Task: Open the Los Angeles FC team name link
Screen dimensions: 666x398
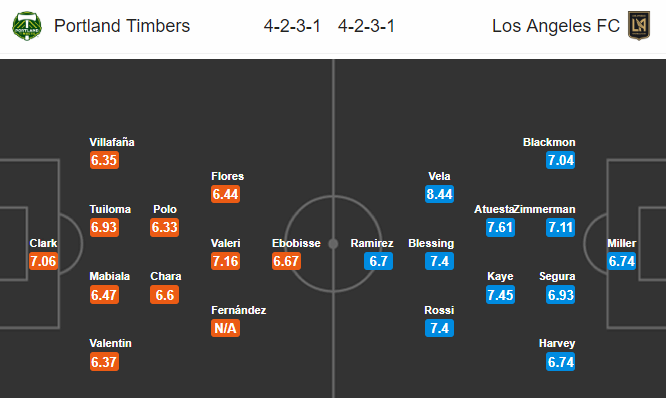Action: click(556, 26)
